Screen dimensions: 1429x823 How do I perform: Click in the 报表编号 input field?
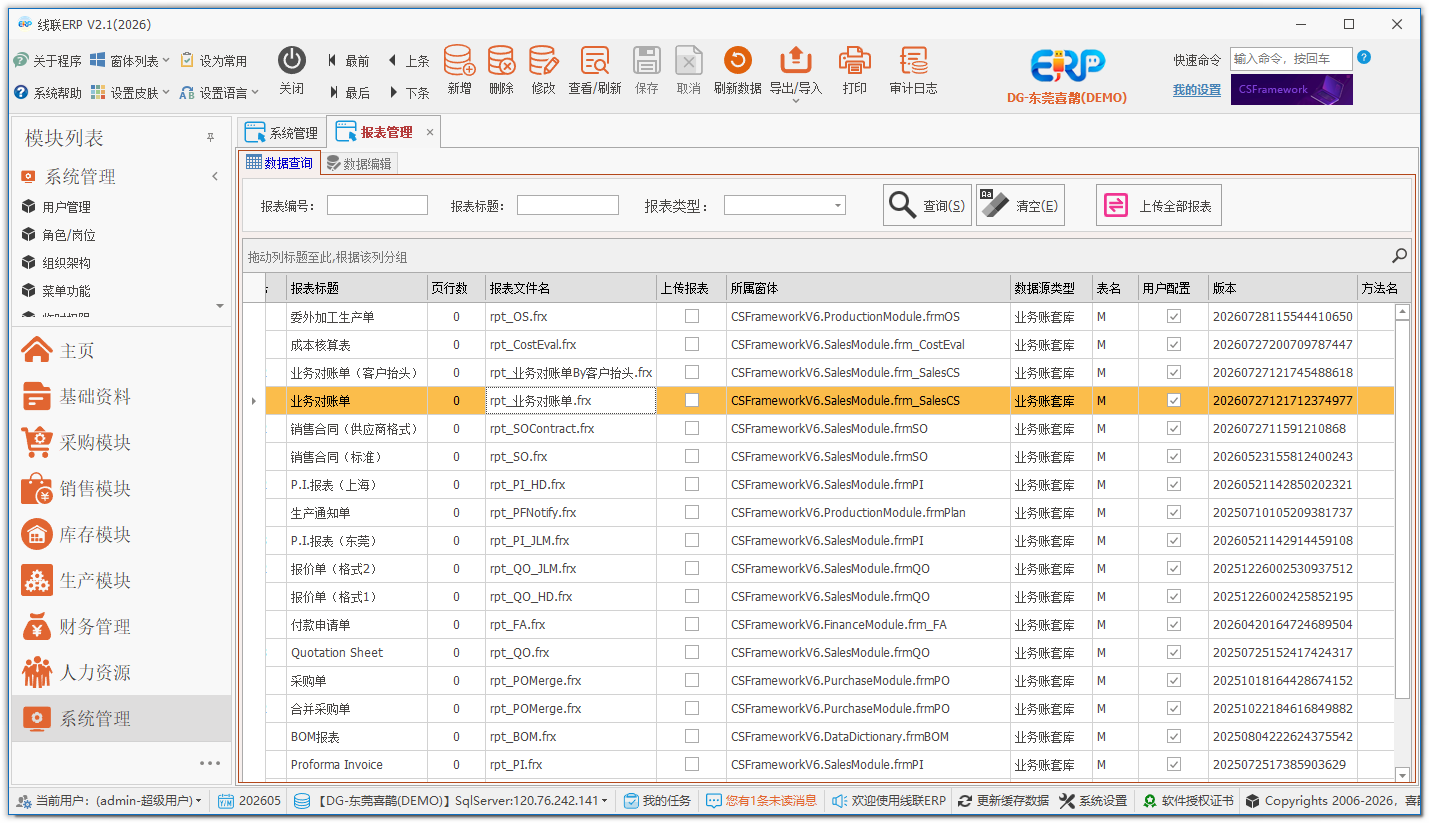click(x=377, y=205)
